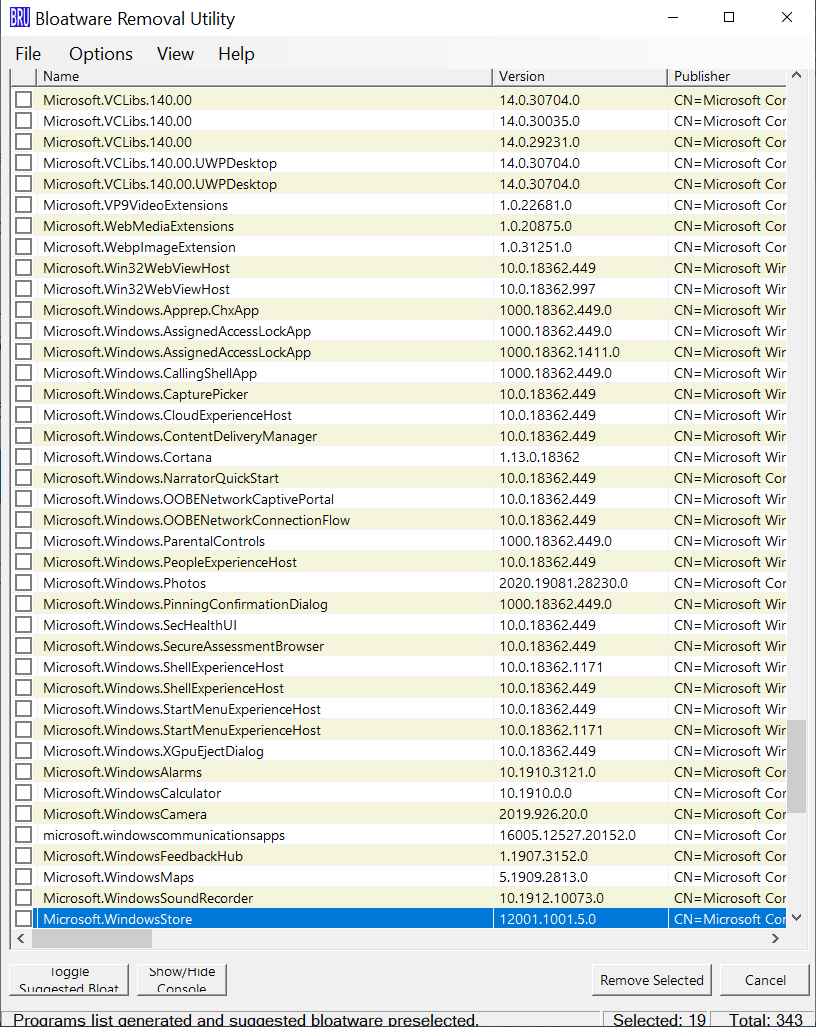Click version 14.0.30035.0 of Microsoft.VCLibs.140.00
The image size is (816, 1027).
[x=540, y=121]
